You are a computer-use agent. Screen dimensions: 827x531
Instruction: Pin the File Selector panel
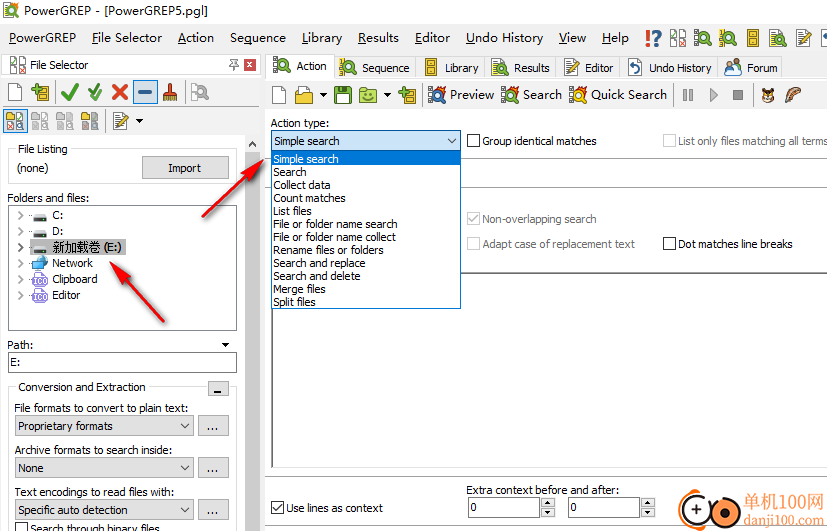pyautogui.click(x=234, y=65)
